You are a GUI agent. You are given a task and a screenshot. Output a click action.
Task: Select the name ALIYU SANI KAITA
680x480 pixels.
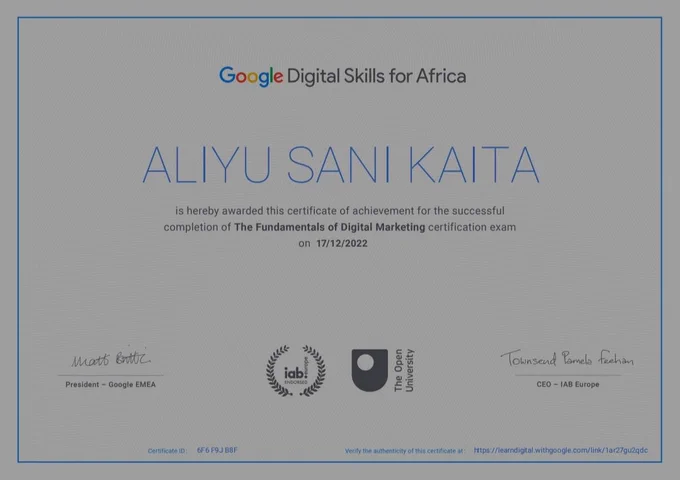[341, 165]
